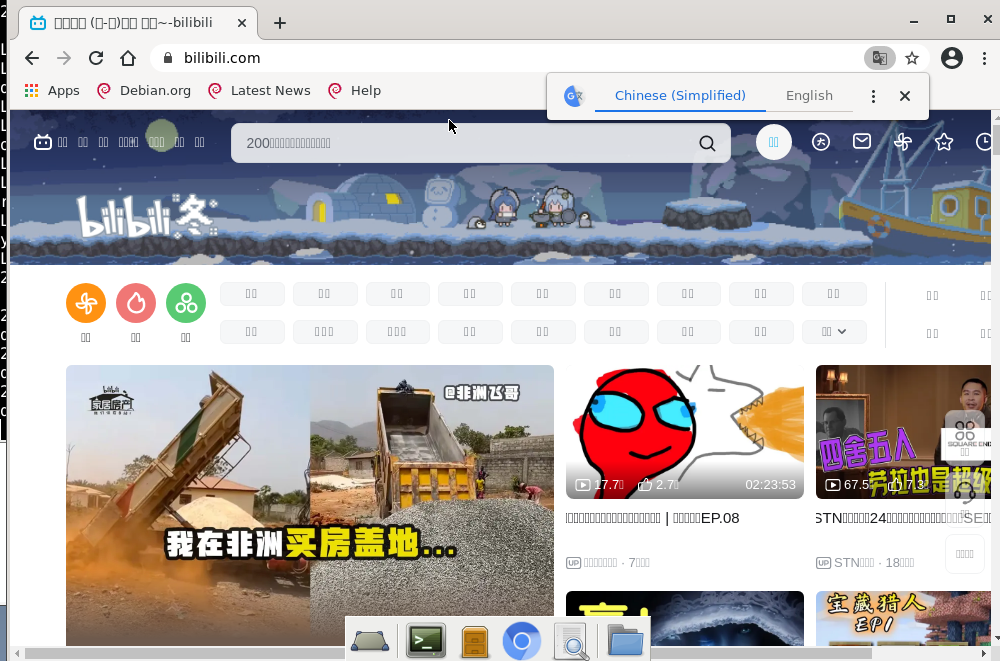This screenshot has width=1000, height=661.
Task: Open the treasure hunter EP1 thumbnail
Action: (x=903, y=618)
